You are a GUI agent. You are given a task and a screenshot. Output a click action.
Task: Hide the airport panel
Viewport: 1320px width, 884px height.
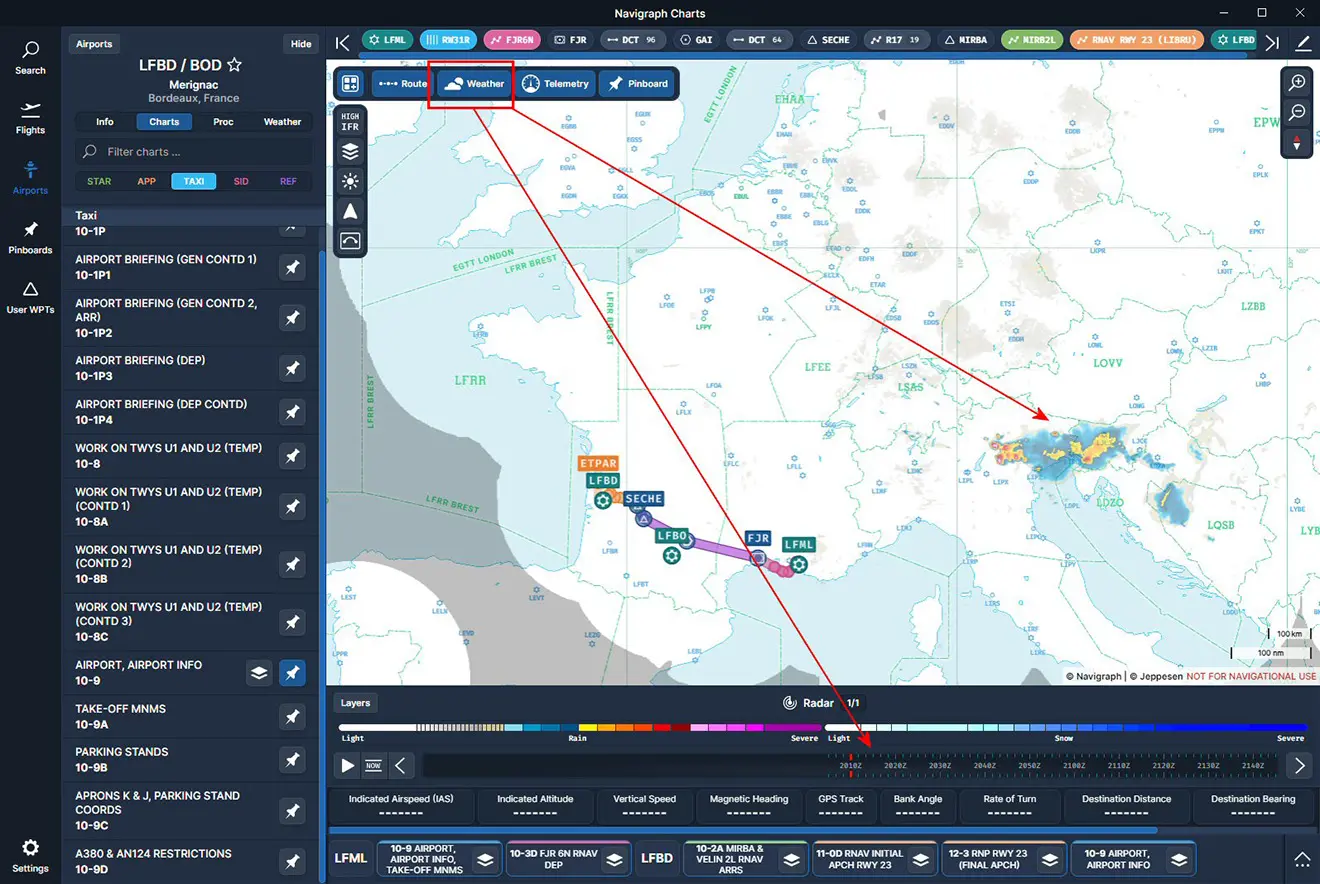(301, 44)
